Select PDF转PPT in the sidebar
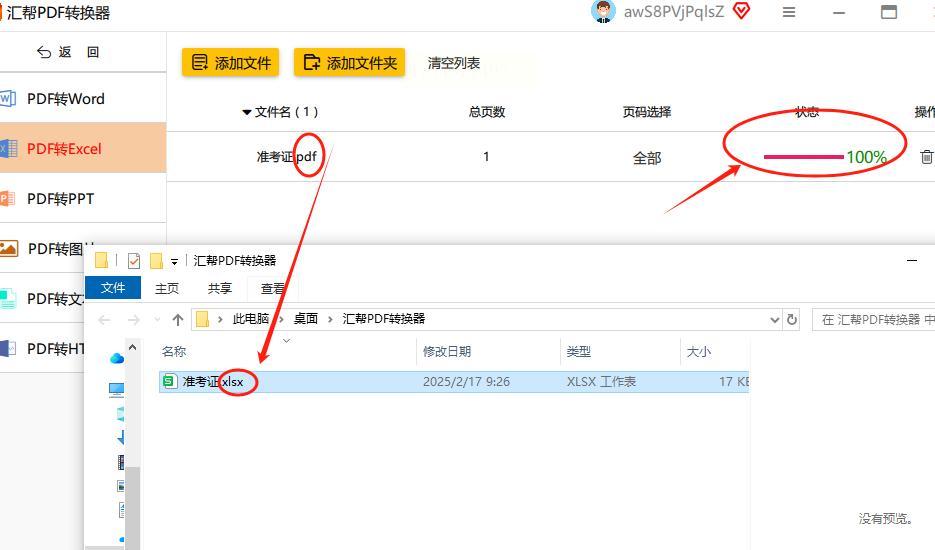The height and width of the screenshot is (550, 935). tap(83, 199)
